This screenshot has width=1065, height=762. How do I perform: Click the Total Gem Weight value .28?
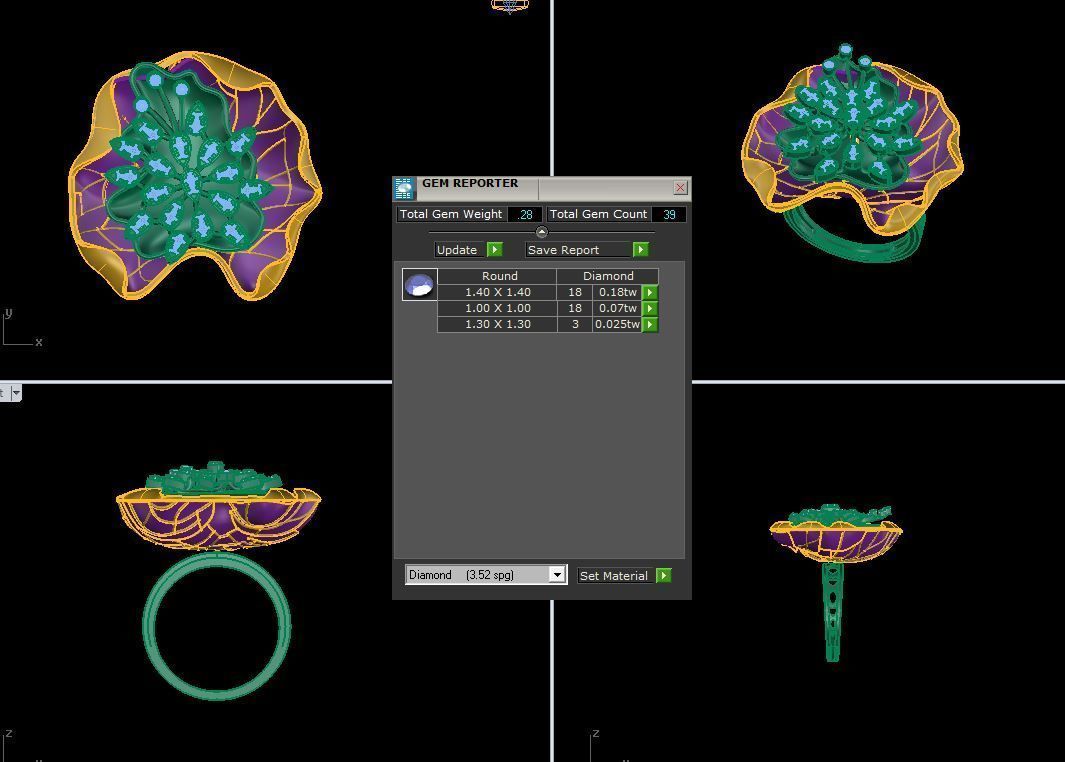click(525, 215)
